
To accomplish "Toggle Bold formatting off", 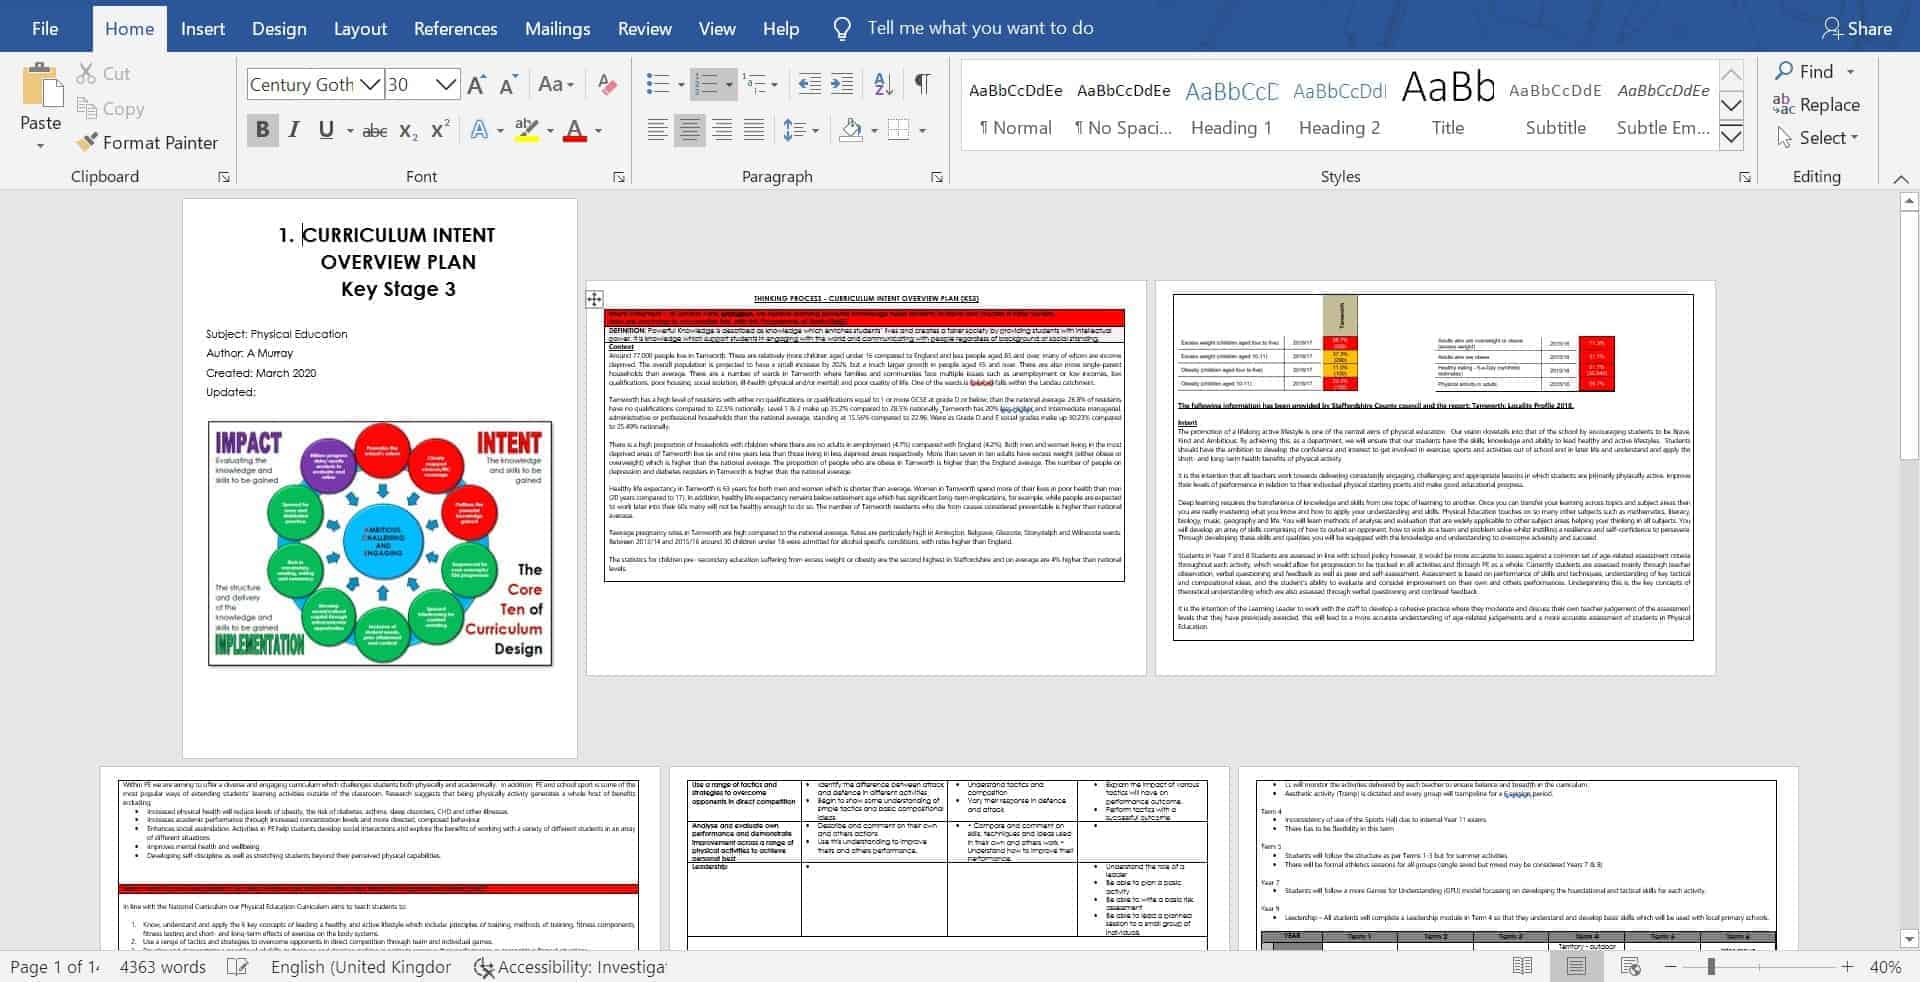I will coord(262,130).
